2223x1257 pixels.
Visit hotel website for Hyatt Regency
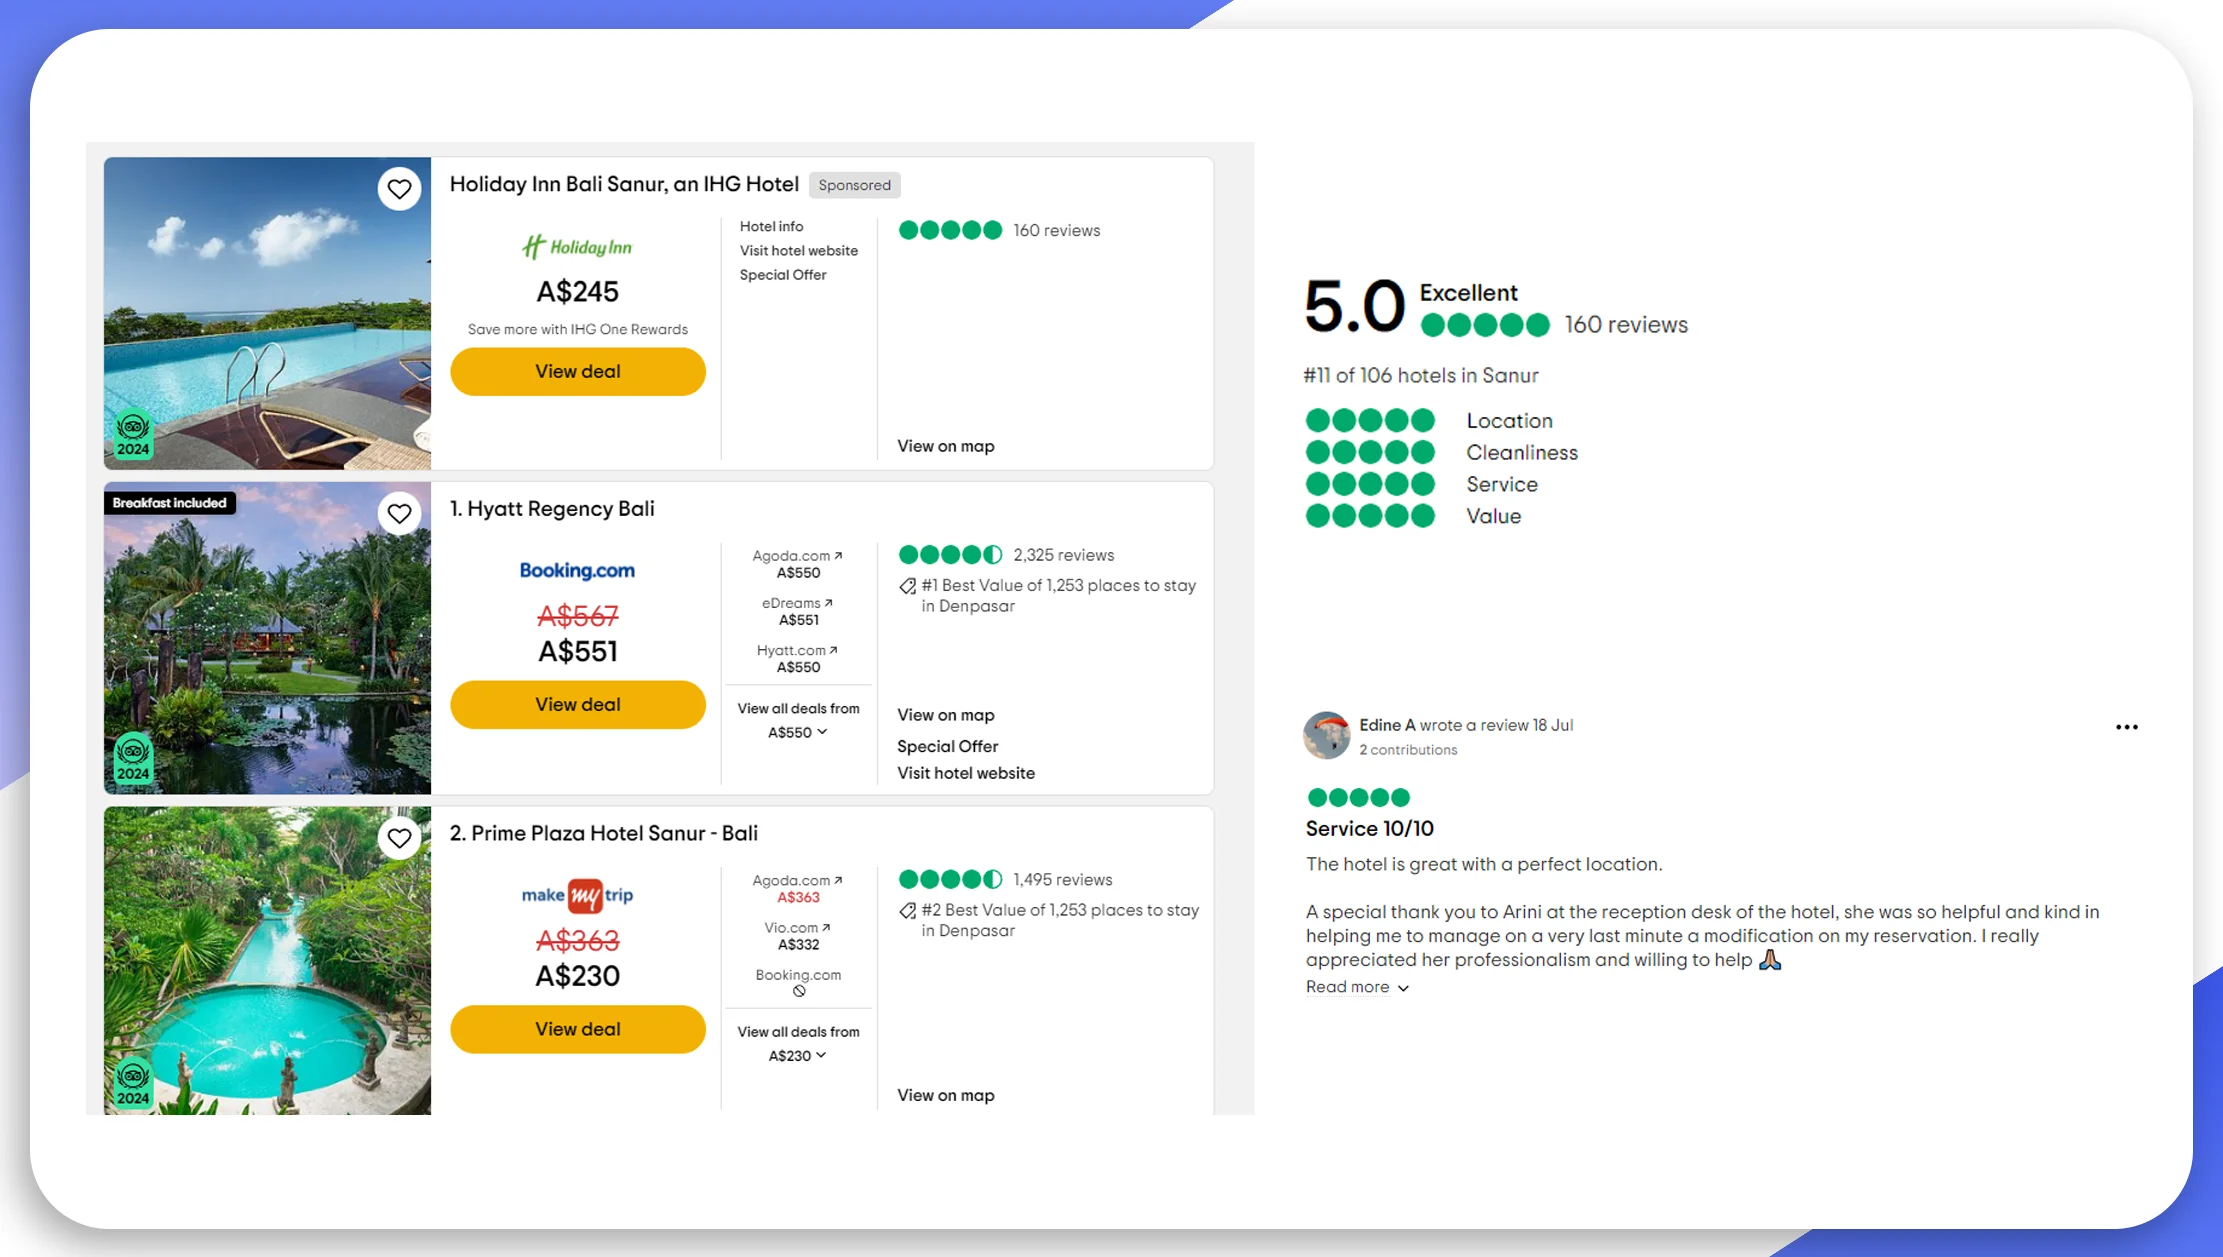tap(965, 774)
